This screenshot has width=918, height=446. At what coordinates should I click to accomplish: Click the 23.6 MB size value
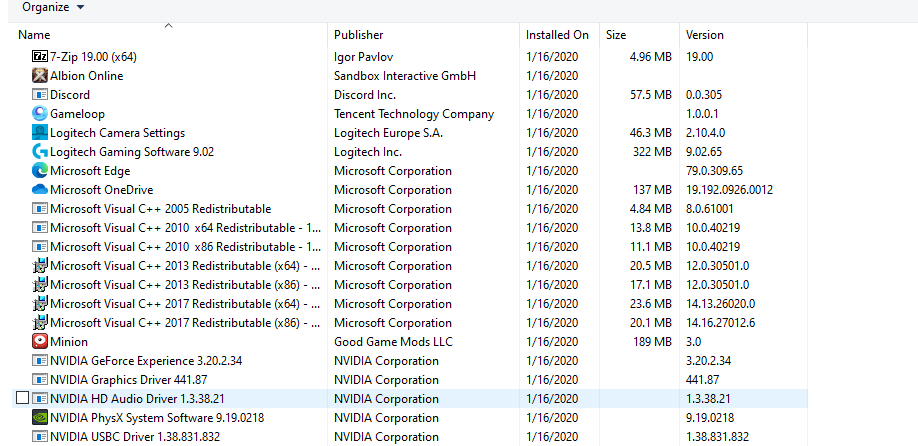(x=650, y=304)
